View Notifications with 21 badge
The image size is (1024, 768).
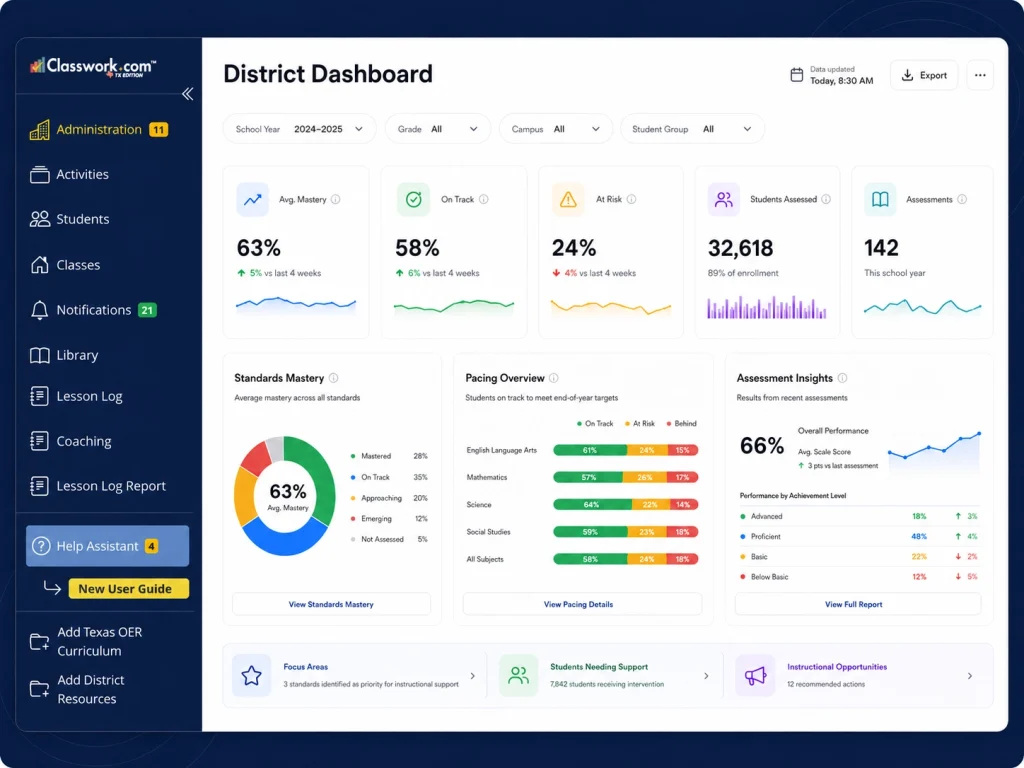93,310
